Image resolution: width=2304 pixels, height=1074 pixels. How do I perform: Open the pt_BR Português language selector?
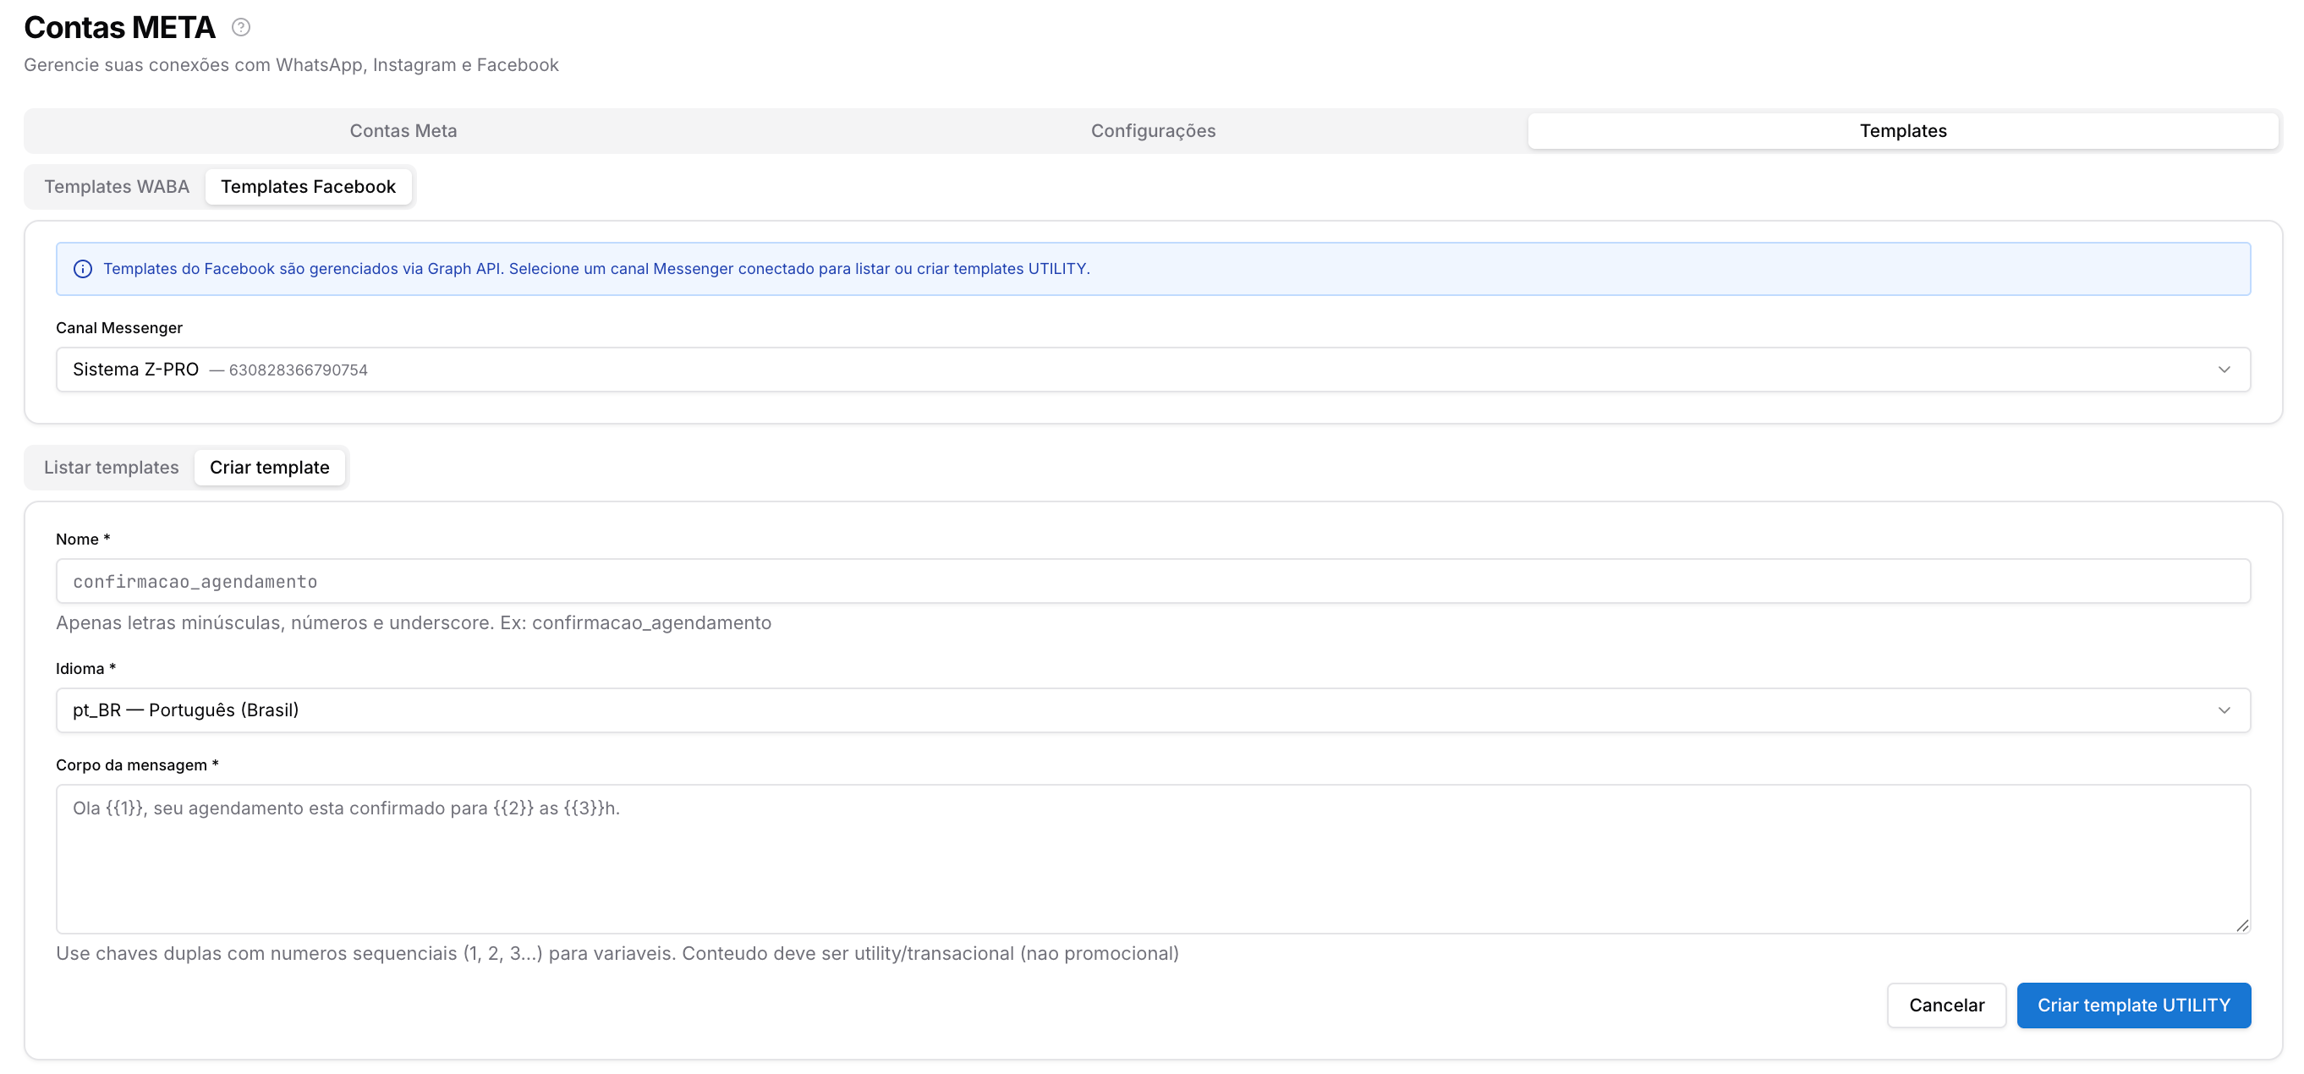pos(1153,710)
